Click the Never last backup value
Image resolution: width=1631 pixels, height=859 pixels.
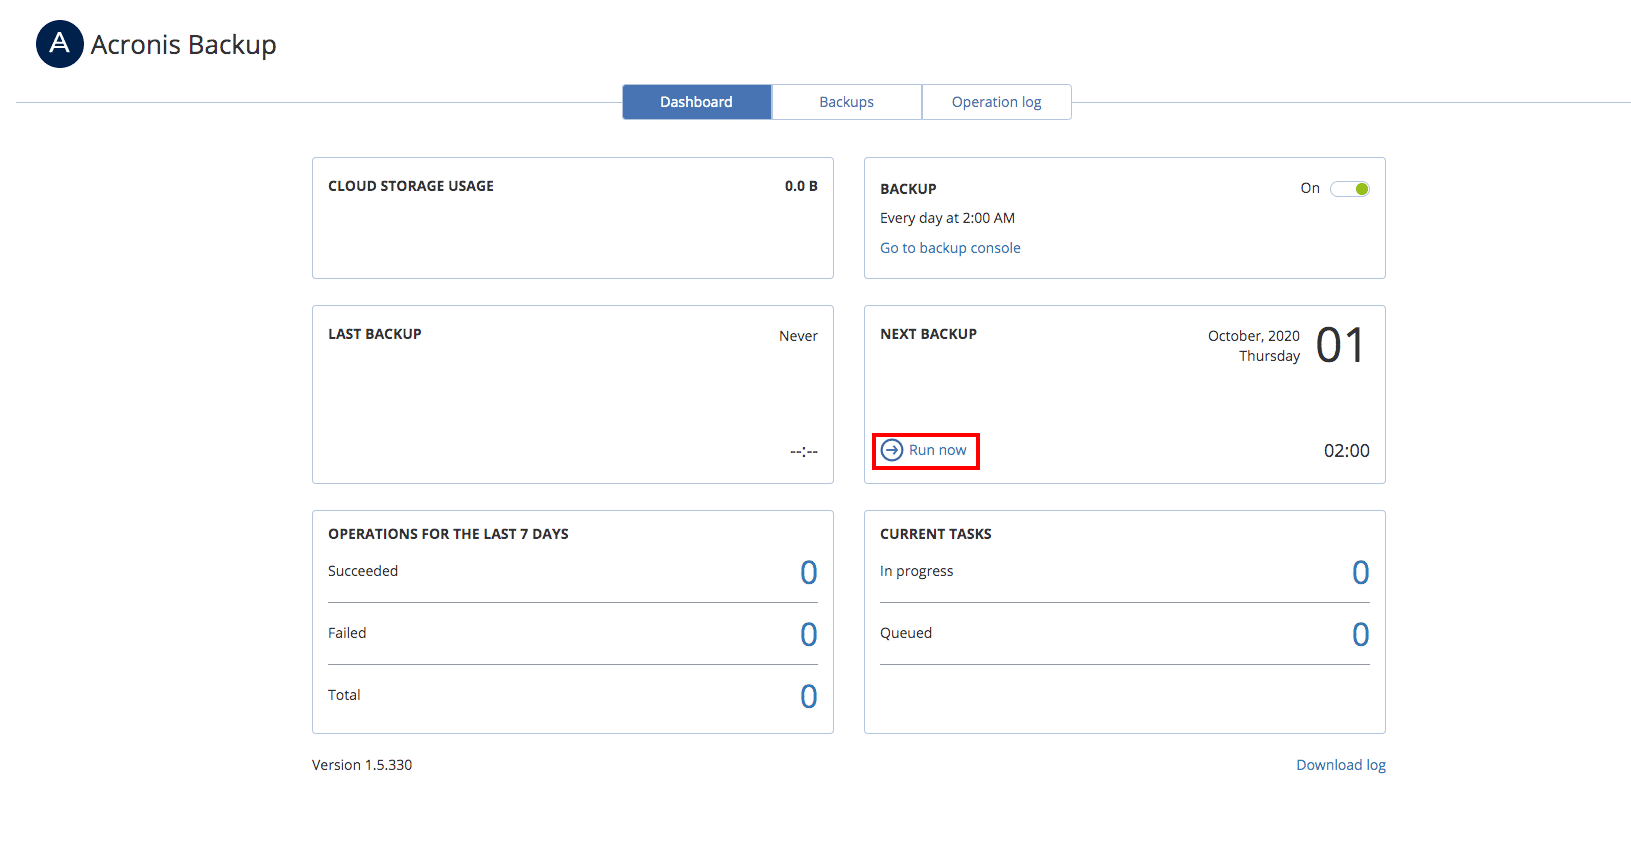pyautogui.click(x=798, y=336)
